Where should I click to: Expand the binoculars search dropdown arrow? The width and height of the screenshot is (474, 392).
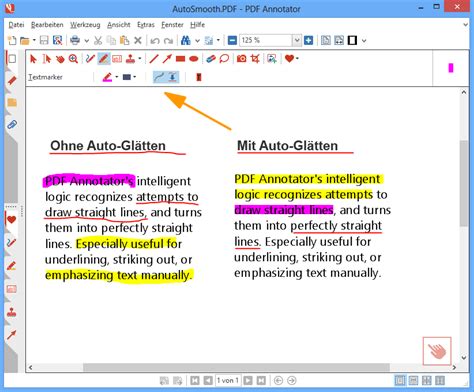click(197, 41)
